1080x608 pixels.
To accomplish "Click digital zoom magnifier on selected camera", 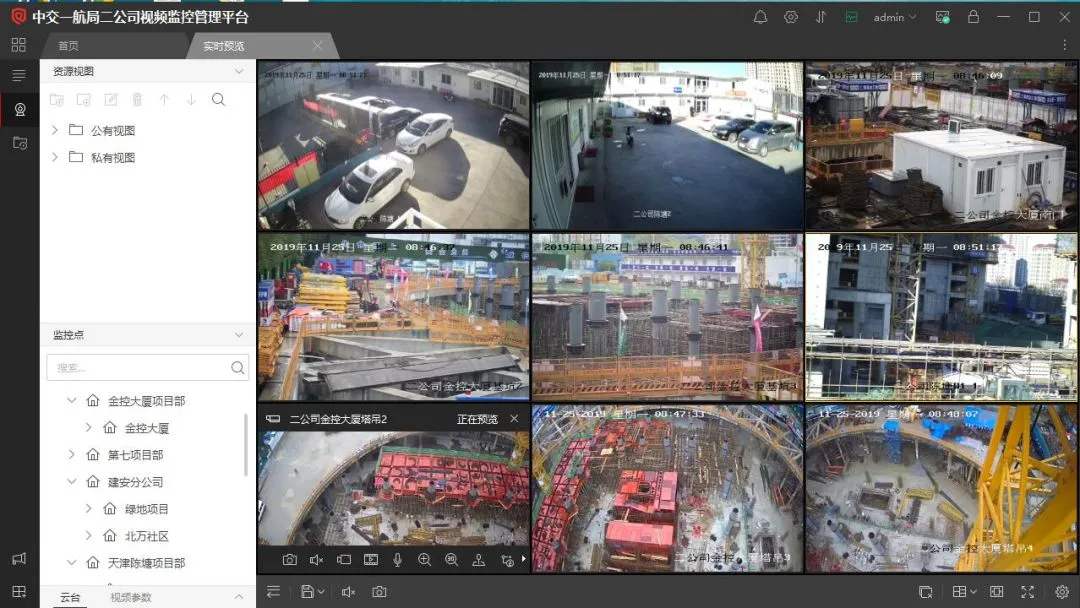I will click(424, 560).
